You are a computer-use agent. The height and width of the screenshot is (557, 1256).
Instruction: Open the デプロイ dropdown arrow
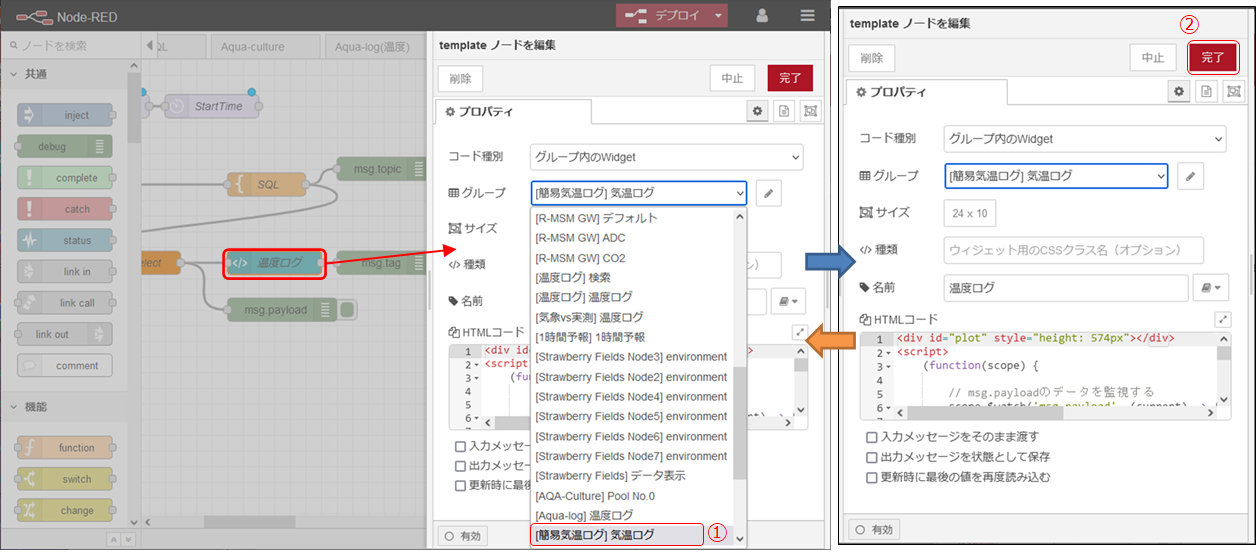[x=718, y=16]
